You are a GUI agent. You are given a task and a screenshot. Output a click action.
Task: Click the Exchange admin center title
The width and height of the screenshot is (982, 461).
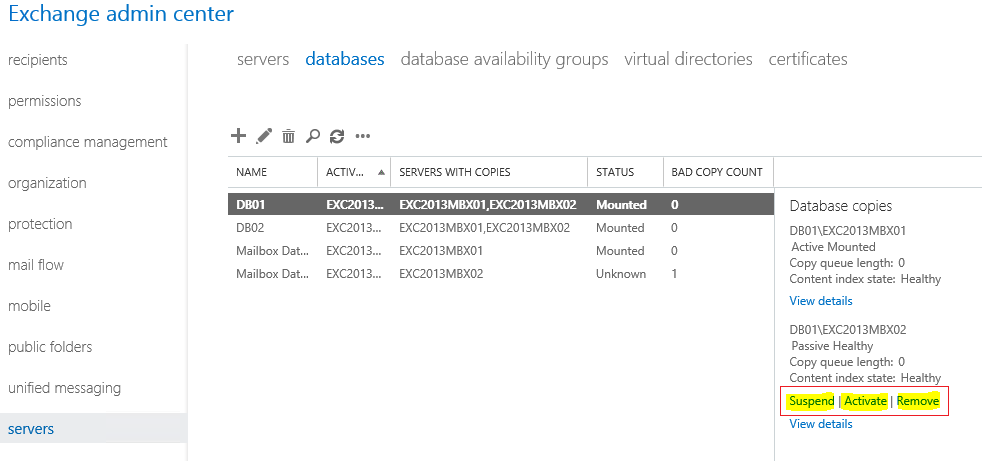121,14
